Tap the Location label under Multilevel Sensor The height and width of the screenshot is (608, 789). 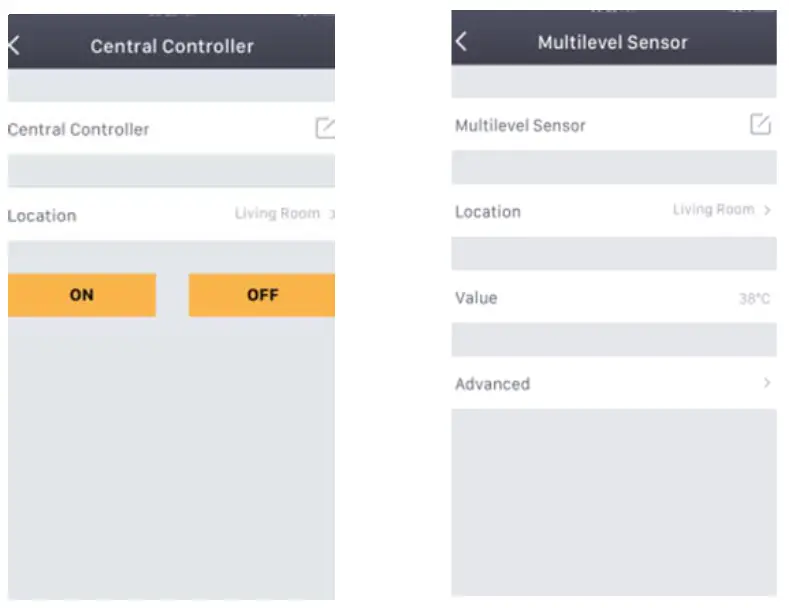coord(488,211)
